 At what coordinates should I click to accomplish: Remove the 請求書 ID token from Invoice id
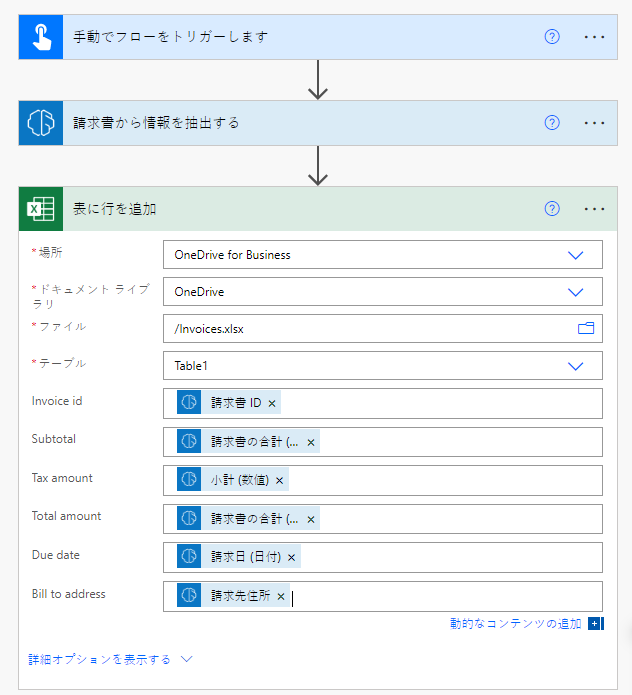[272, 404]
